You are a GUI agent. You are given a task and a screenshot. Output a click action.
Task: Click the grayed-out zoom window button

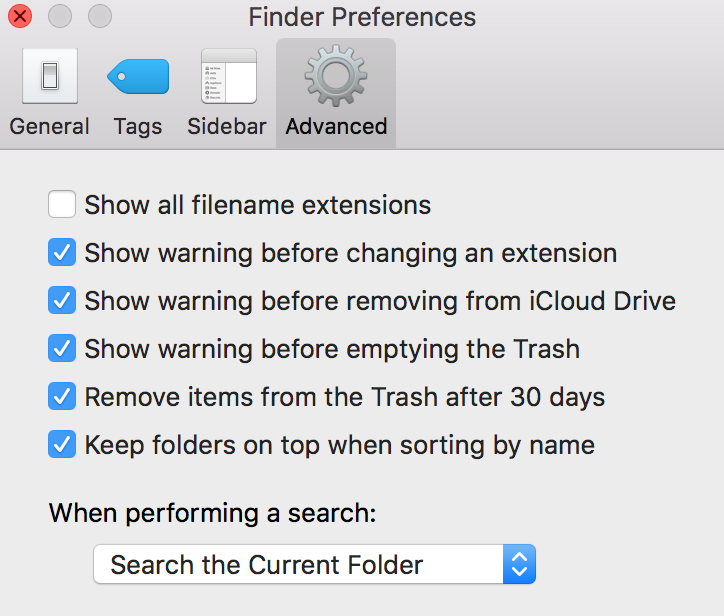coord(100,16)
